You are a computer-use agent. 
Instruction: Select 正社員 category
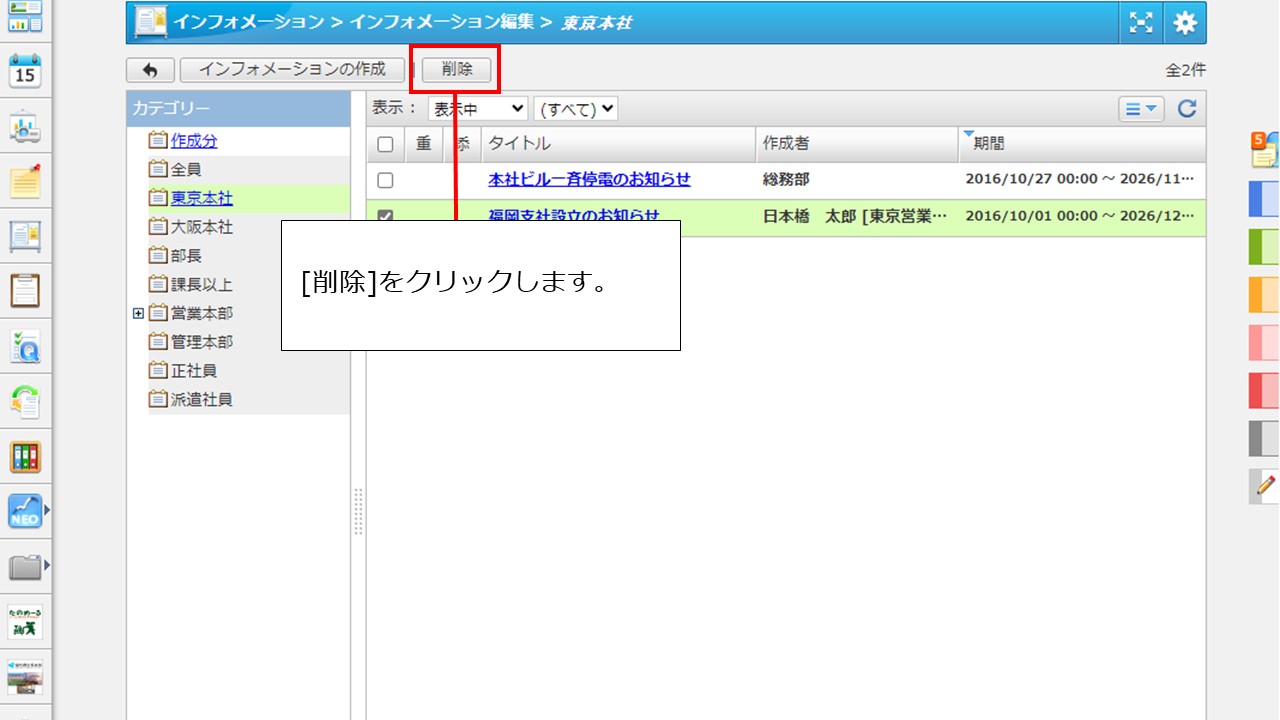[x=194, y=370]
